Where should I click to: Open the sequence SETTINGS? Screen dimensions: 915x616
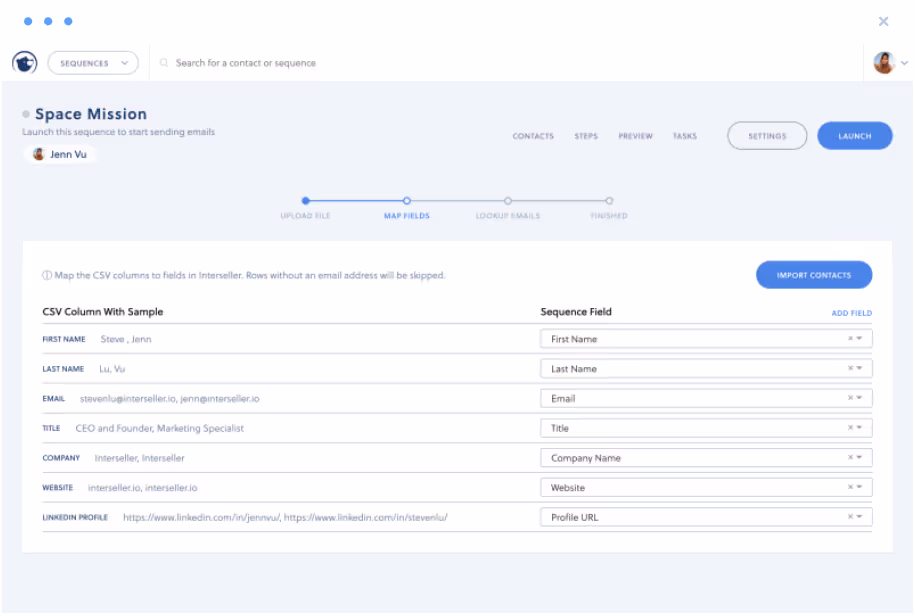(766, 135)
